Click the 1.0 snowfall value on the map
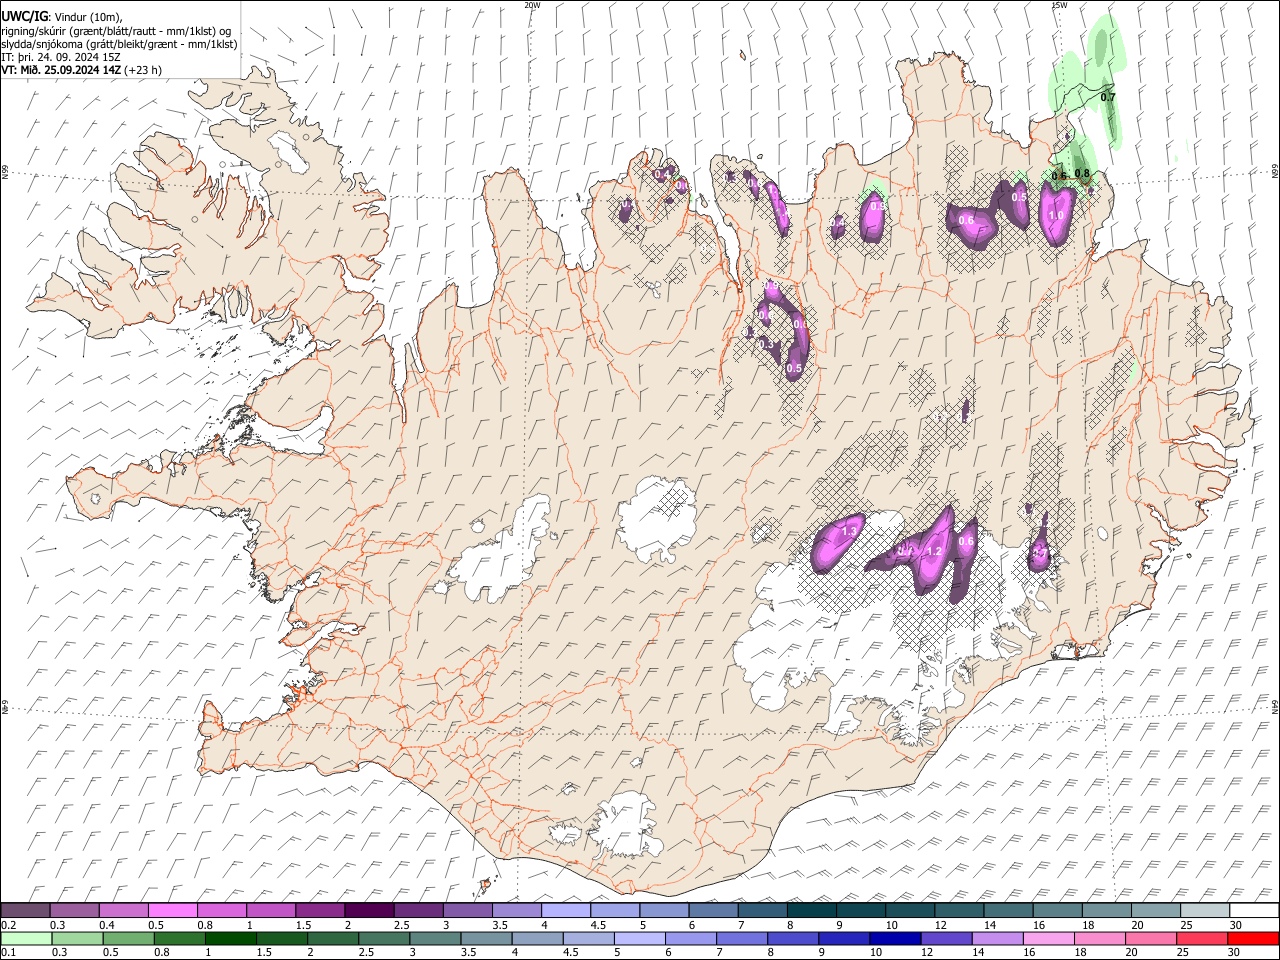The height and width of the screenshot is (960, 1280). [1055, 215]
